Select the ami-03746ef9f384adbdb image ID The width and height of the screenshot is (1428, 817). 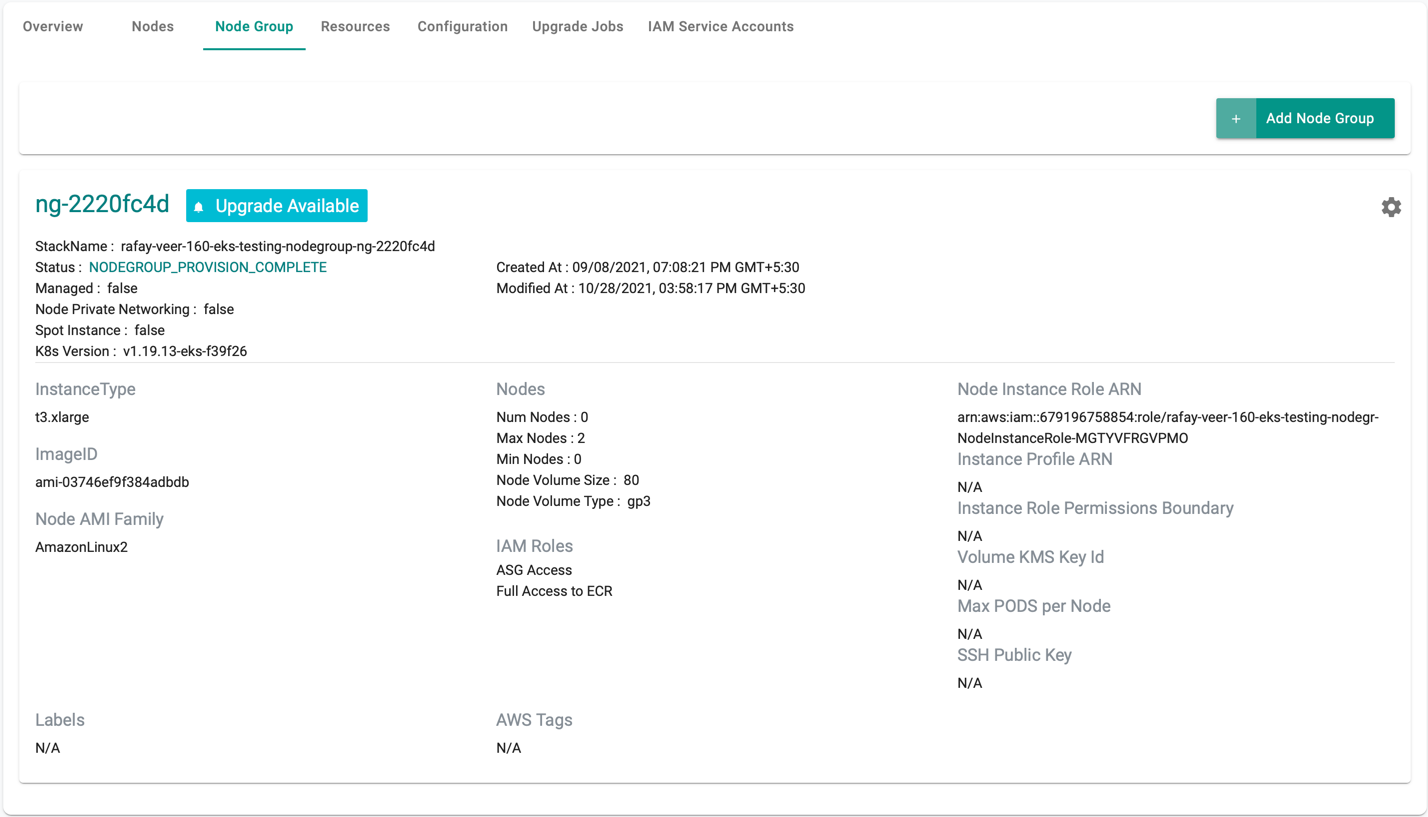[x=112, y=483]
